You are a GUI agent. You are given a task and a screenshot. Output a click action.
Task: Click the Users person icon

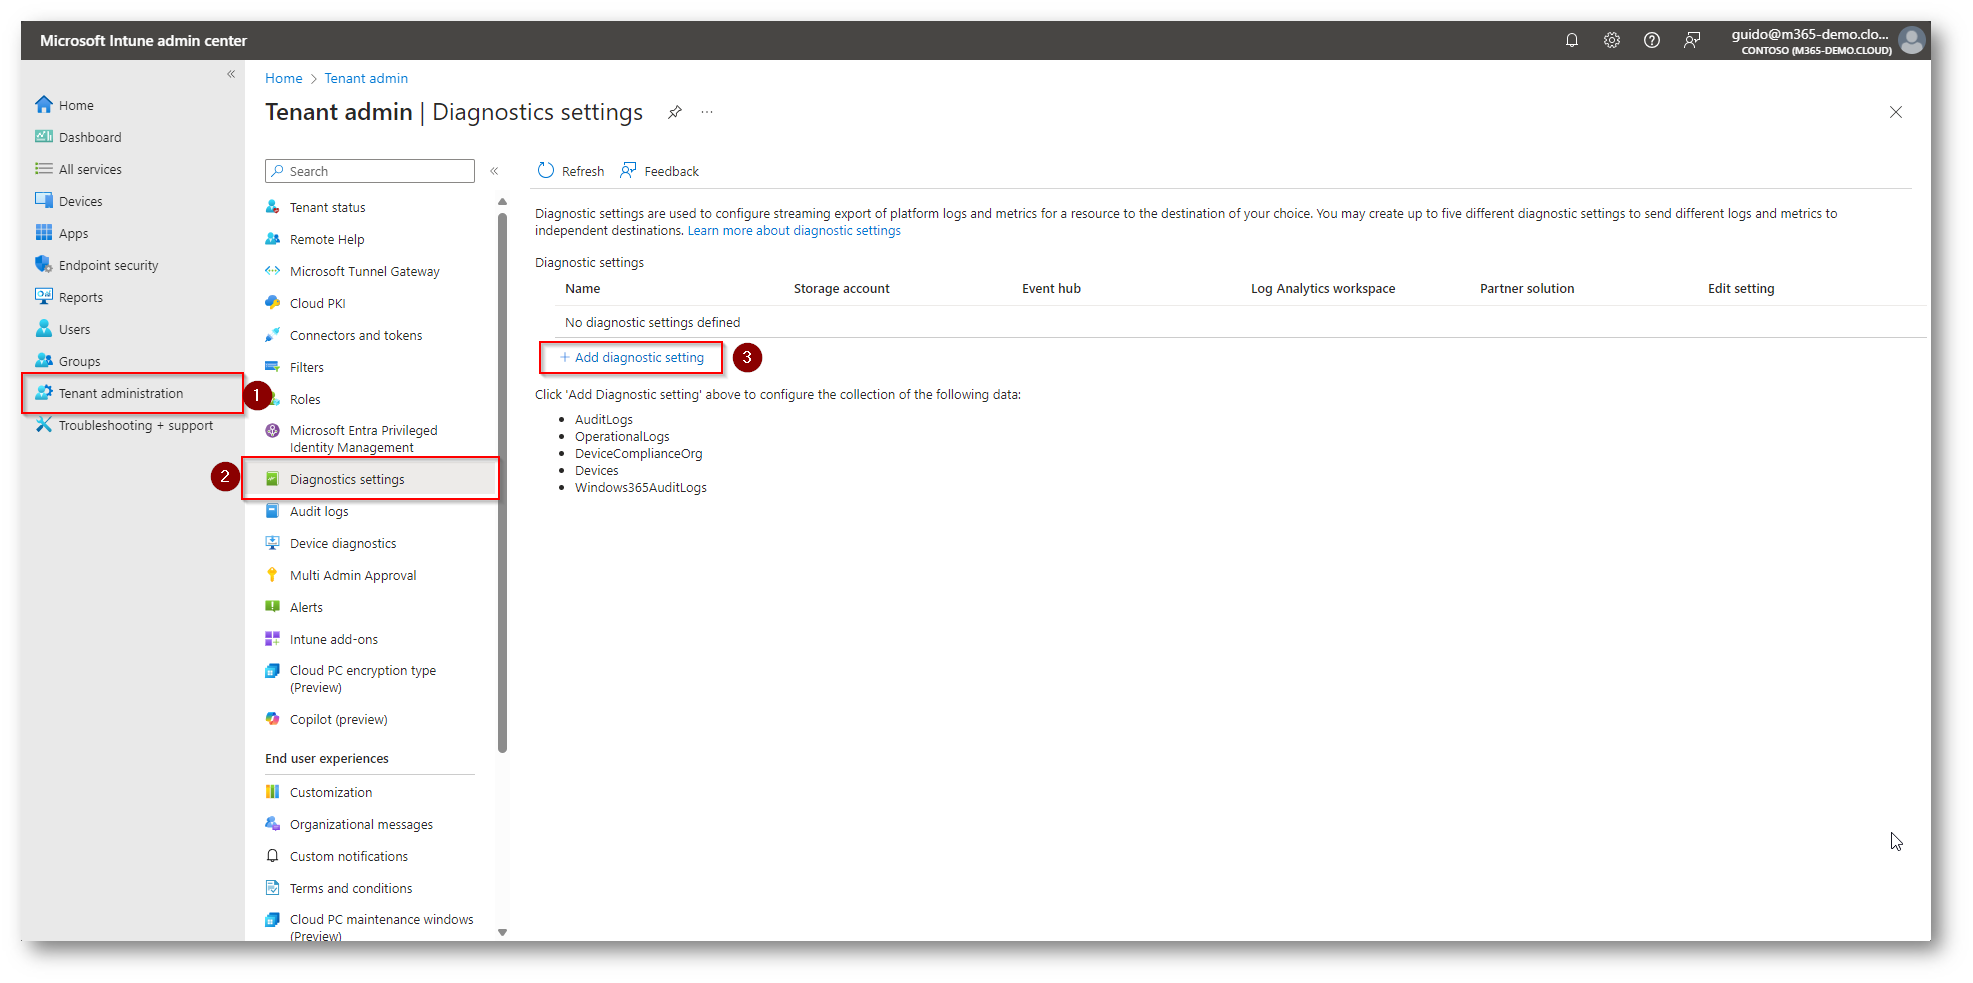[44, 328]
